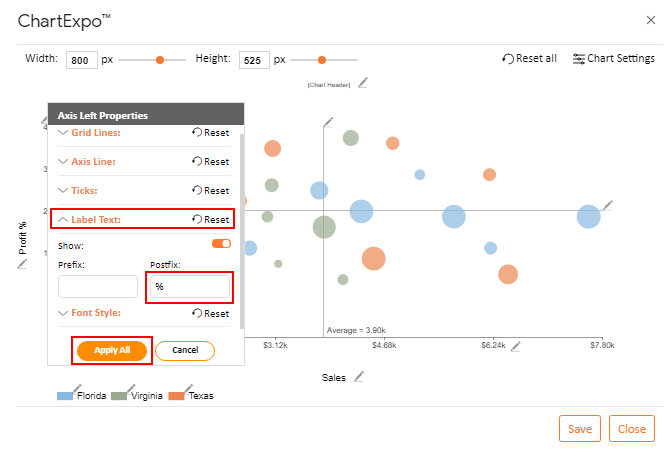The height and width of the screenshot is (460, 671).
Task: Click the pencil icon next to $6.24k label
Action: pos(516,346)
